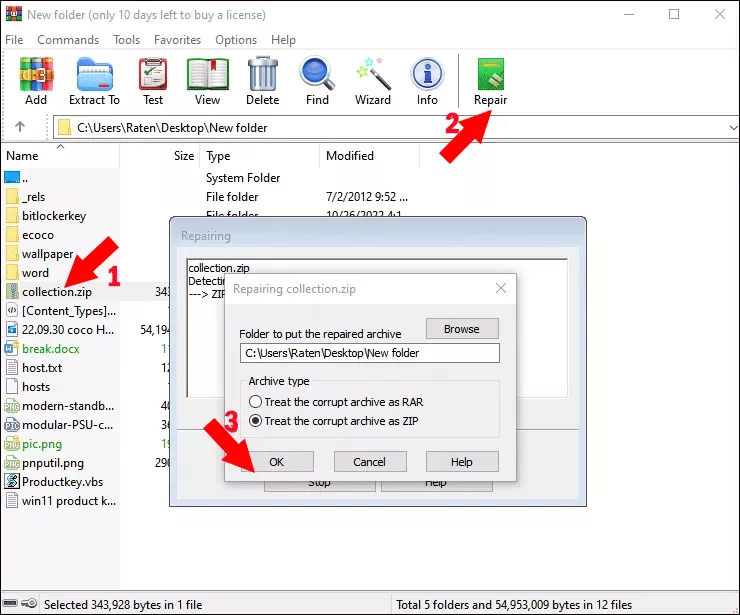Select Treat the corrupt archive as ZIP
The height and width of the screenshot is (615, 740).
point(256,421)
